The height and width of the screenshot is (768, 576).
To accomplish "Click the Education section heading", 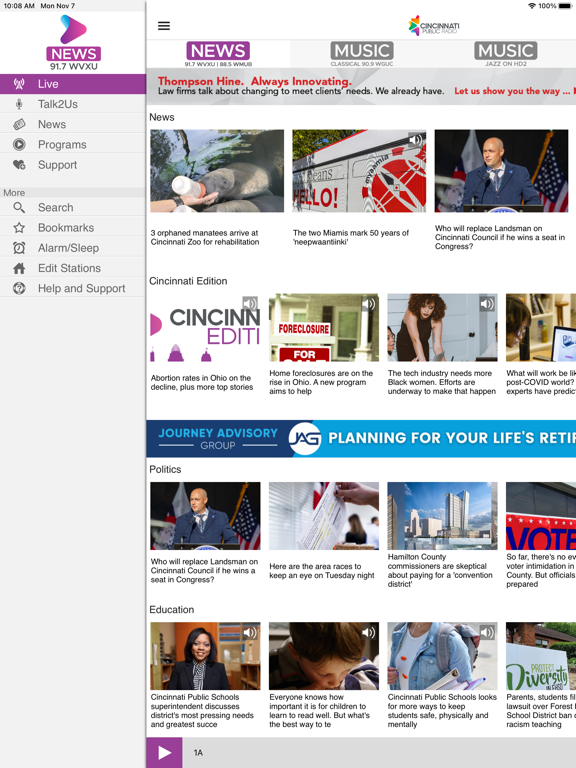I will point(171,610).
